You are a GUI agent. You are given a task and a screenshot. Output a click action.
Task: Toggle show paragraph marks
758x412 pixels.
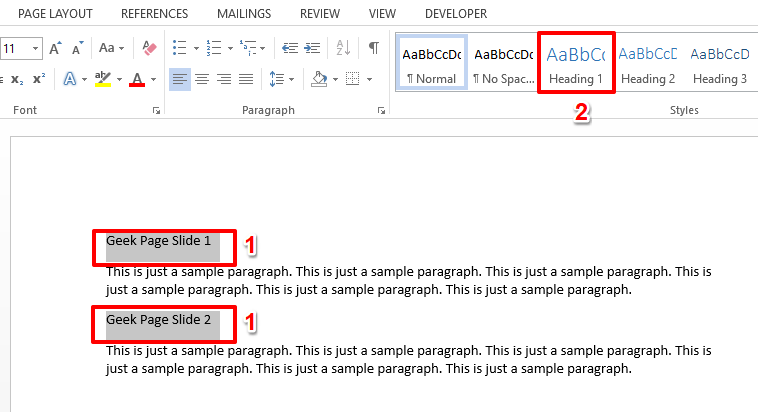tap(374, 48)
